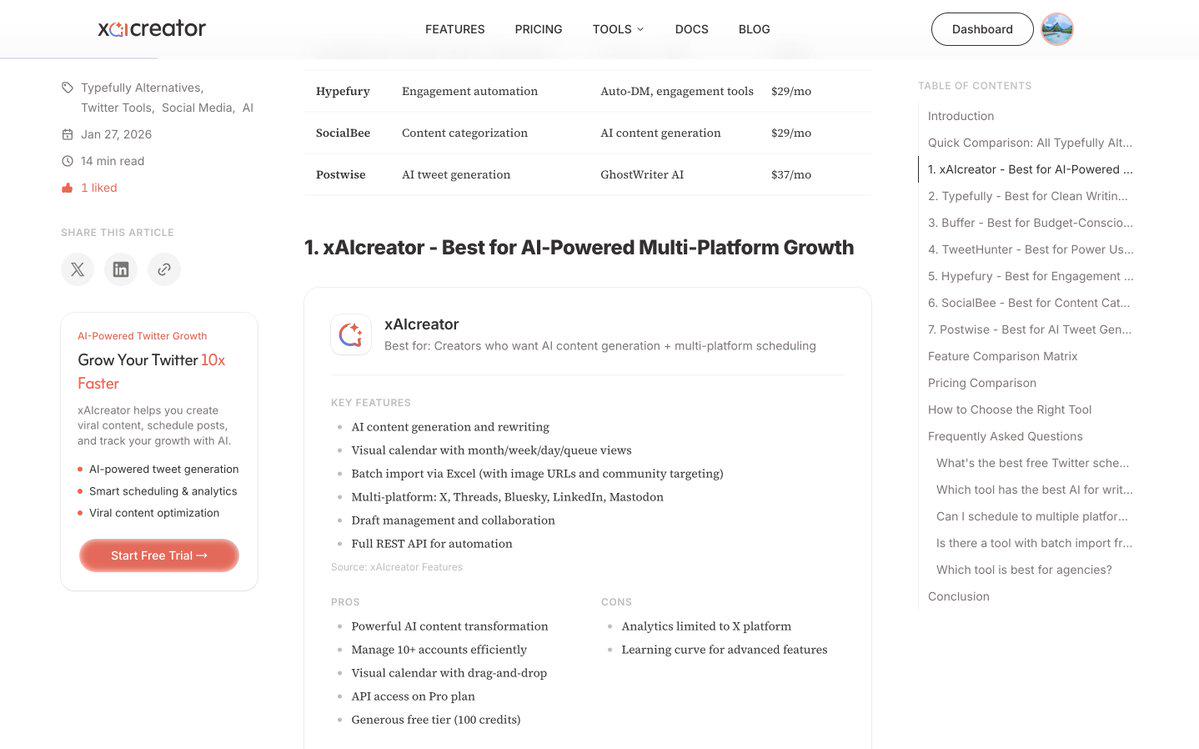
Task: Open the Frequently Asked Questions section link
Action: tap(1005, 436)
